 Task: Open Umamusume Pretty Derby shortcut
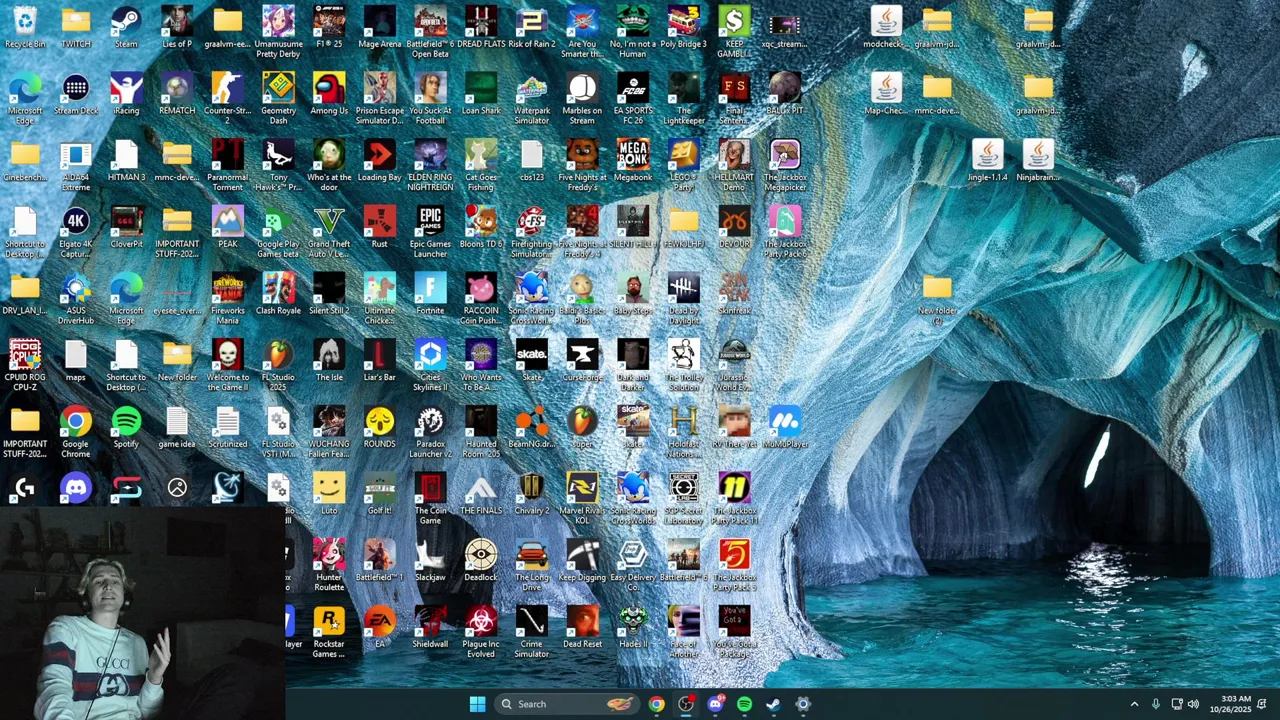(278, 32)
